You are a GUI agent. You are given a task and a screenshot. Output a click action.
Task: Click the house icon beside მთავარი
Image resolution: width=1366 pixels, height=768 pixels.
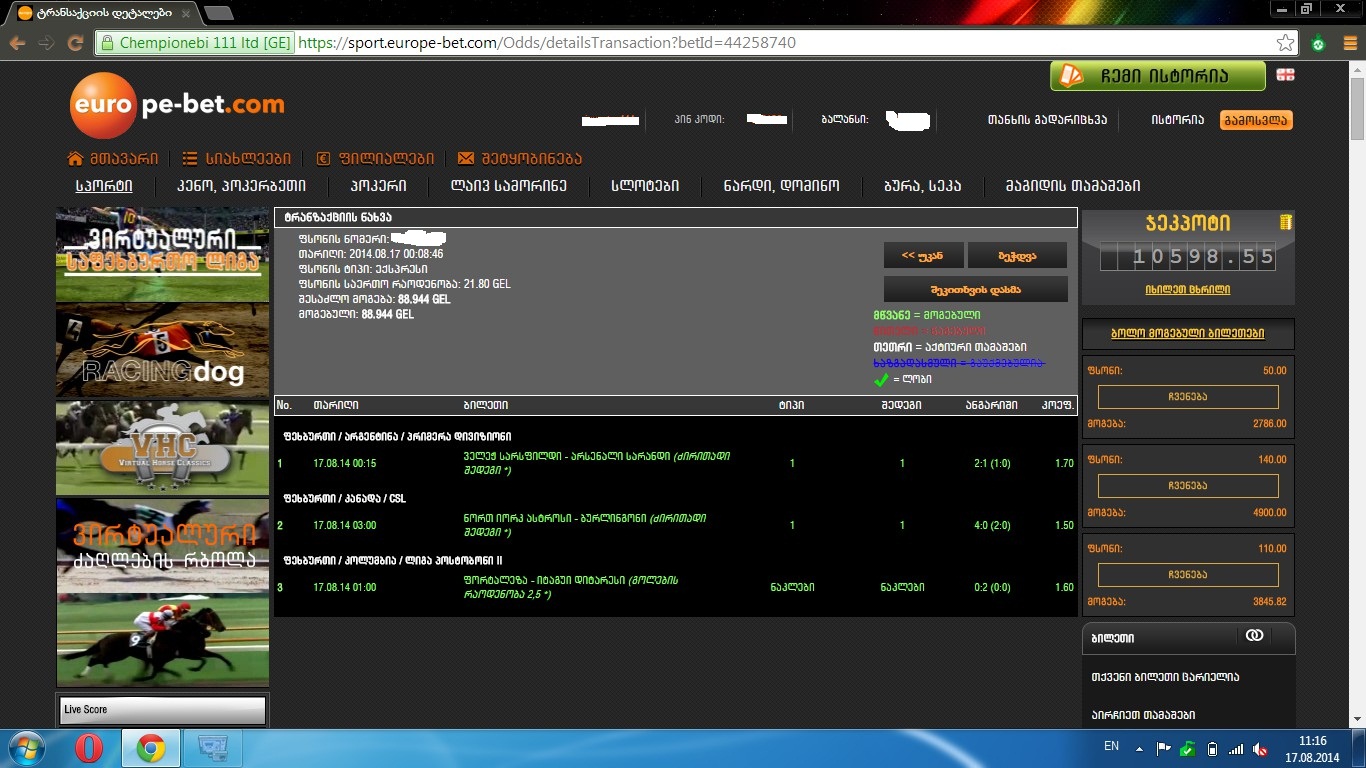[x=75, y=158]
